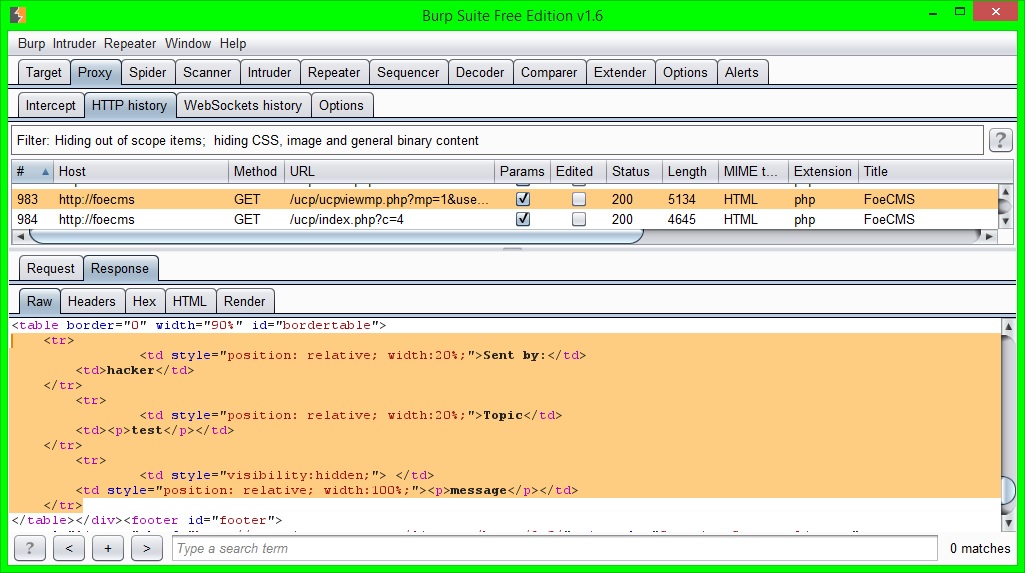The width and height of the screenshot is (1025, 573).
Task: Show the Request tab
Action: (x=51, y=269)
